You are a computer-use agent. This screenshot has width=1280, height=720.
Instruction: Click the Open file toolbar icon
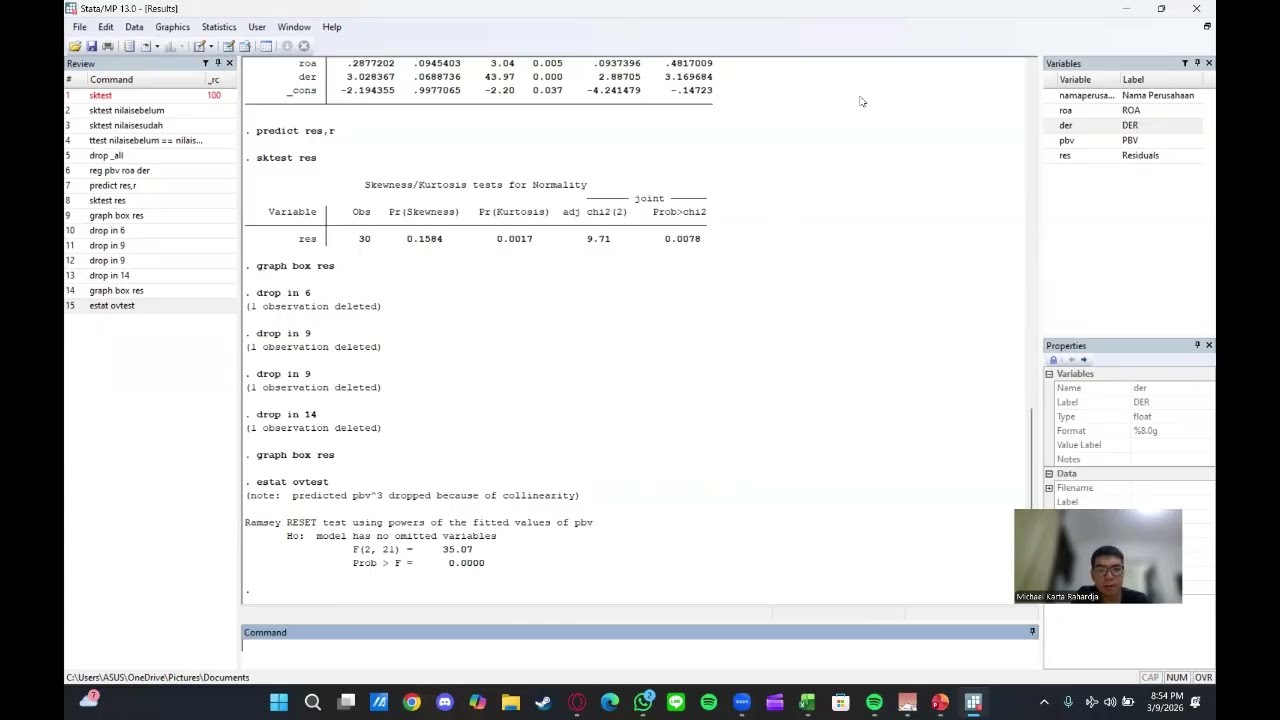coord(75,46)
